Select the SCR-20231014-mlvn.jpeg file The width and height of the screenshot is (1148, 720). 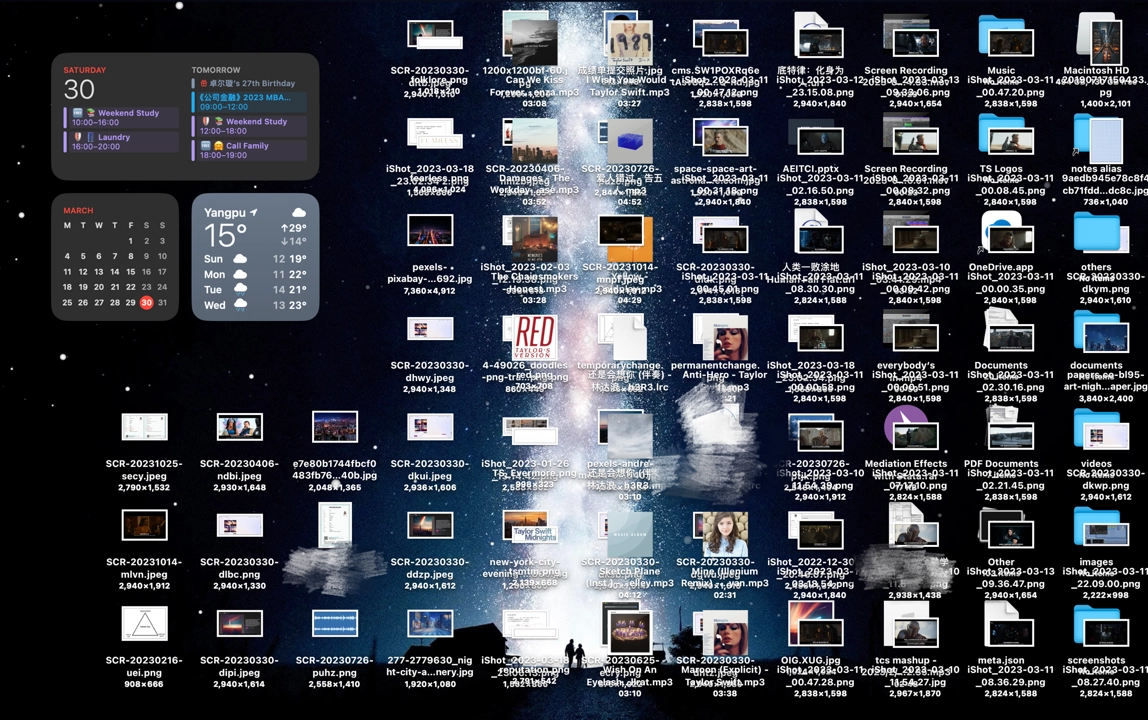pyautogui.click(x=144, y=525)
